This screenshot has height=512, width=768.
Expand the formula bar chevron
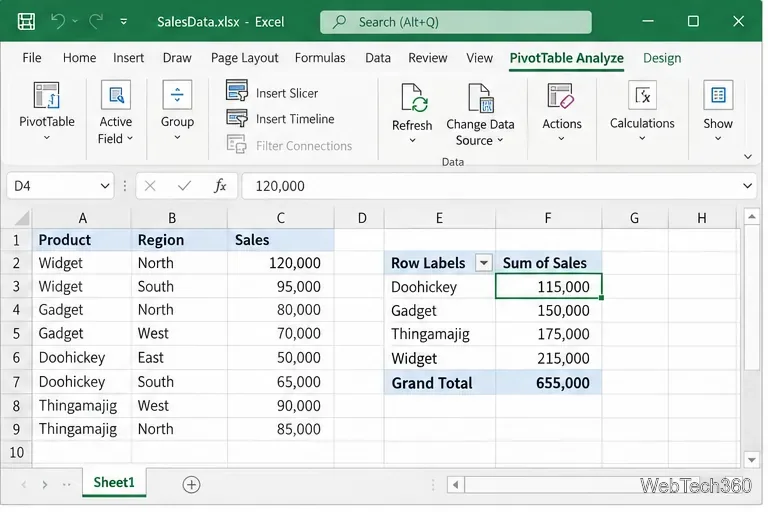click(x=747, y=186)
